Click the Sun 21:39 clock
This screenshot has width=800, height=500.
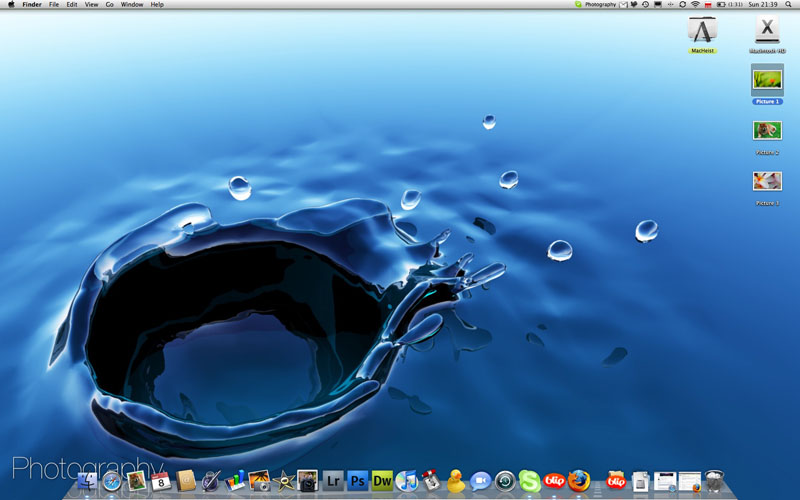[763, 5]
